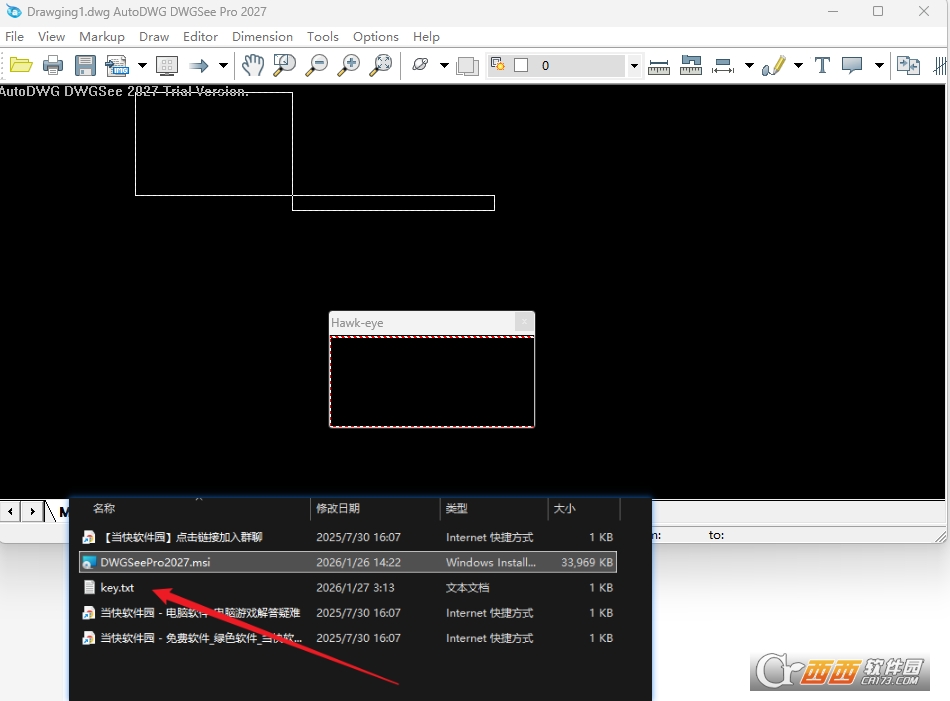Select the comment callout tool

[852, 65]
